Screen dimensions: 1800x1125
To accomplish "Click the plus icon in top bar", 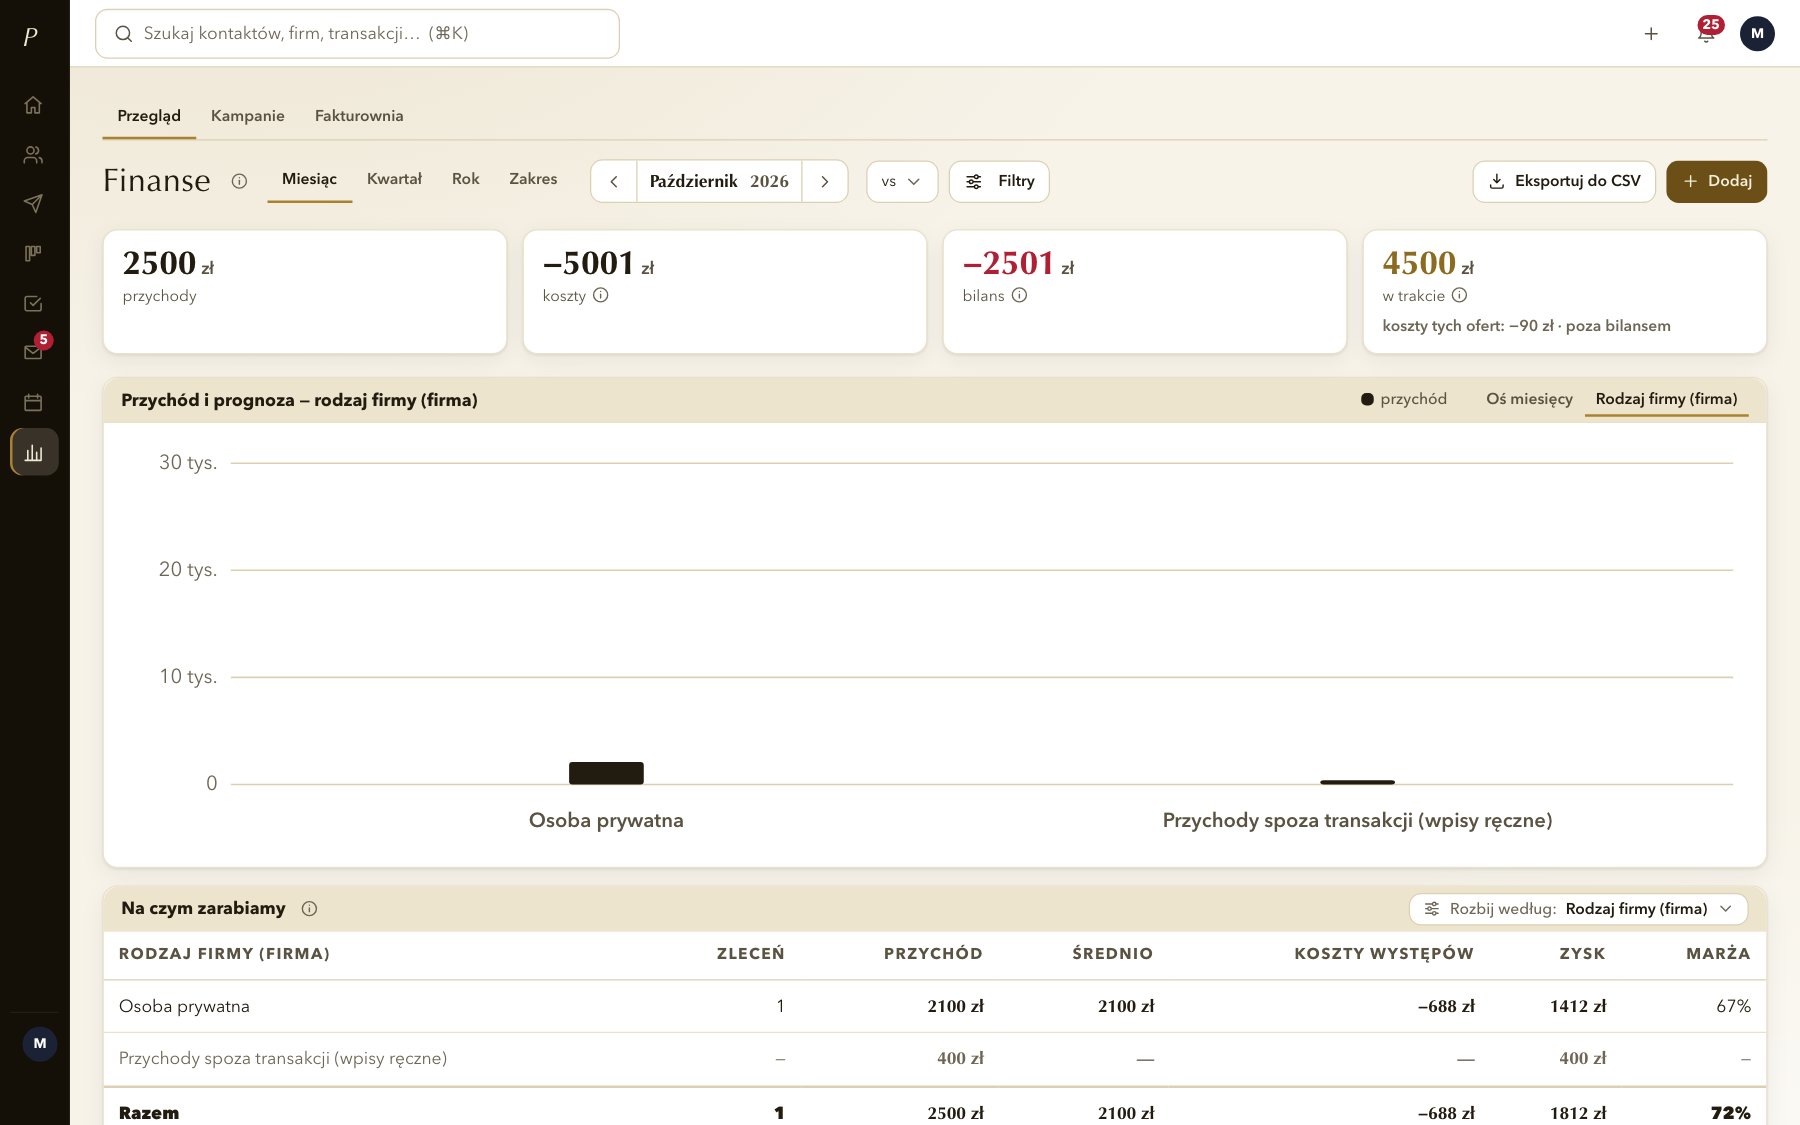I will 1651,34.
